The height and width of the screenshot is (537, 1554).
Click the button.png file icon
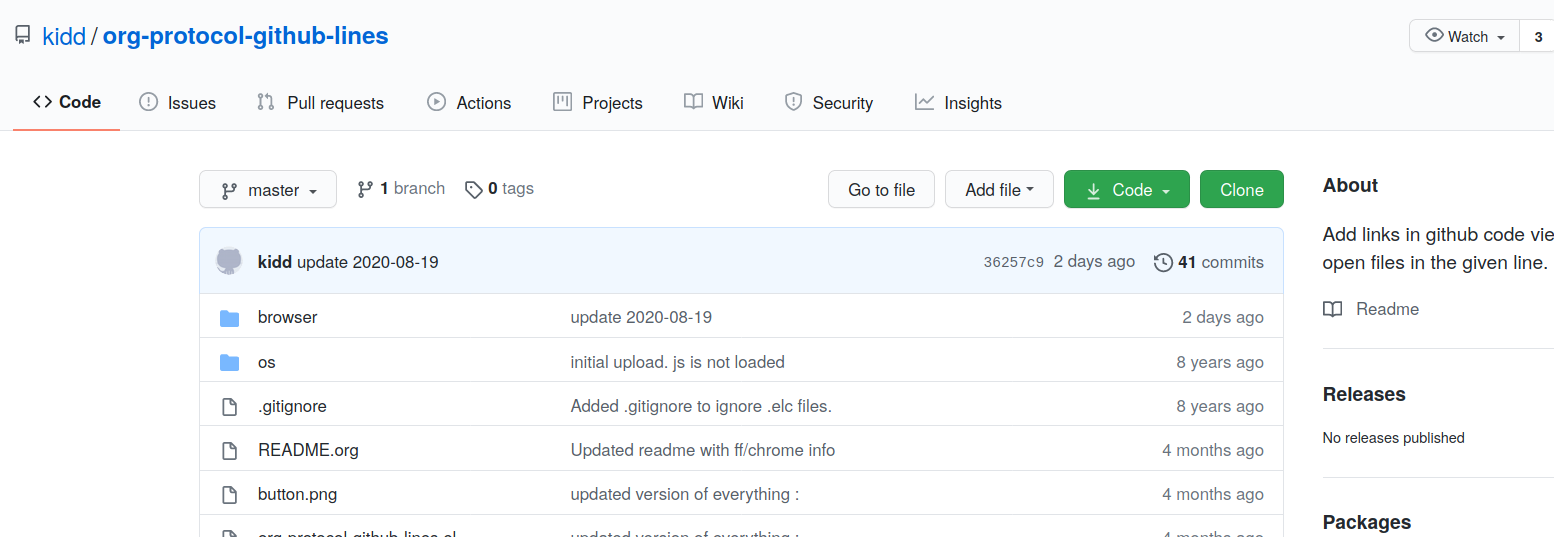click(229, 494)
